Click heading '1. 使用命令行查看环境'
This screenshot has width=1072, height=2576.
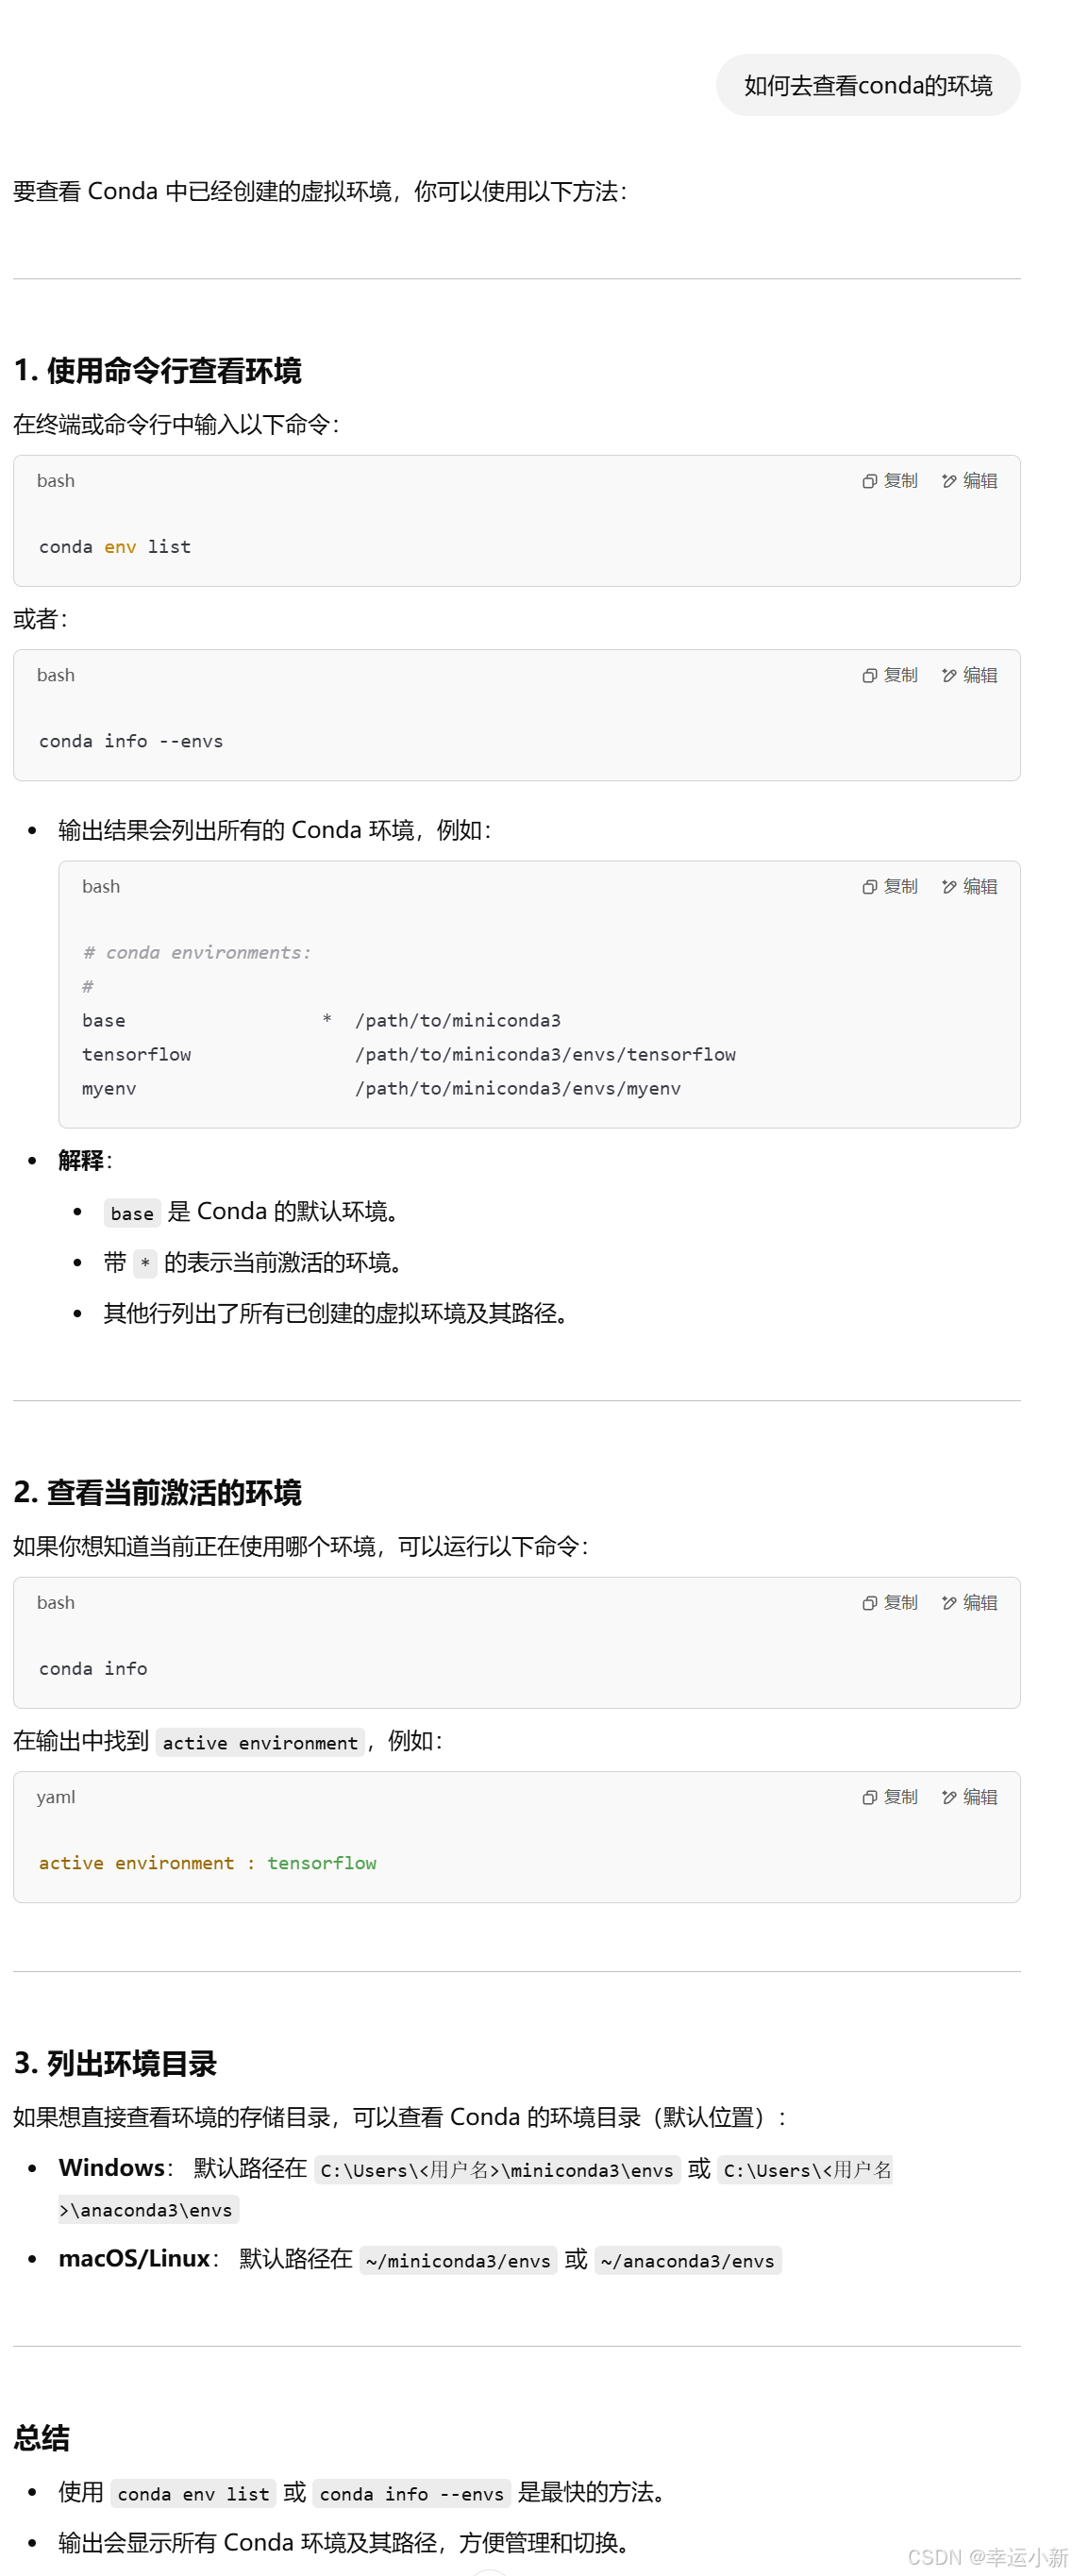pyautogui.click(x=158, y=371)
